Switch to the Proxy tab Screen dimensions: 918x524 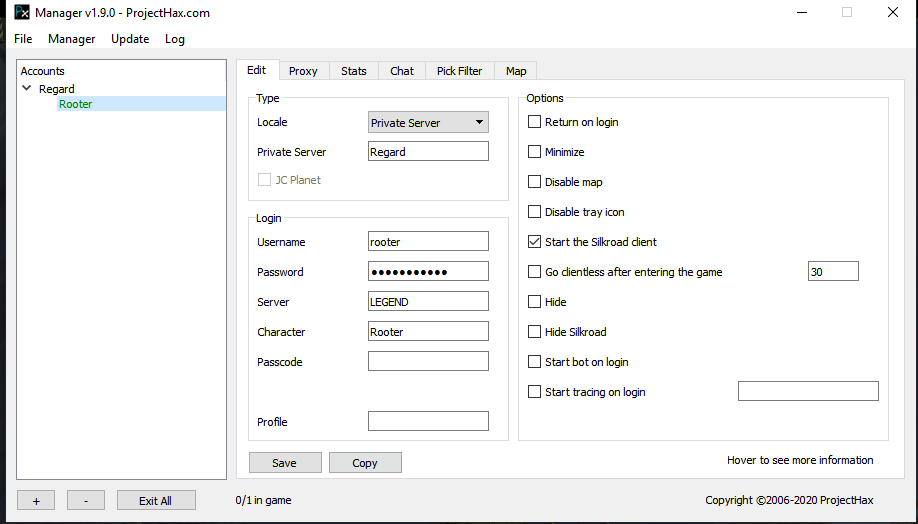[x=303, y=71]
